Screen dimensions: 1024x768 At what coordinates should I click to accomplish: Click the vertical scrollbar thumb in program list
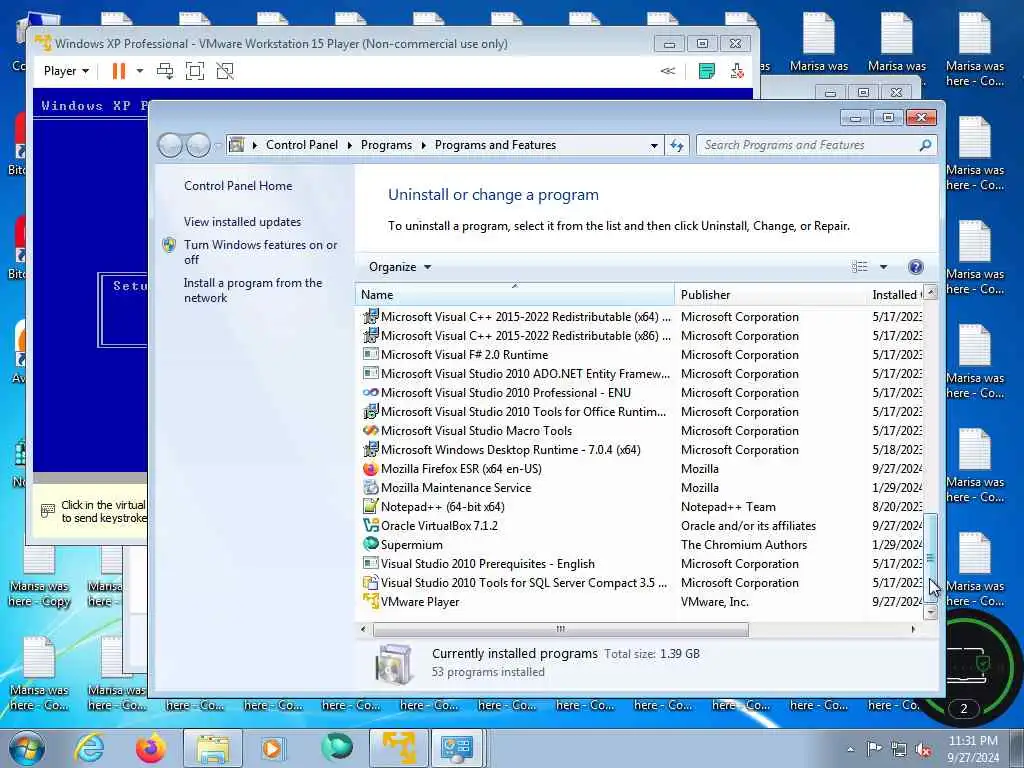point(931,558)
